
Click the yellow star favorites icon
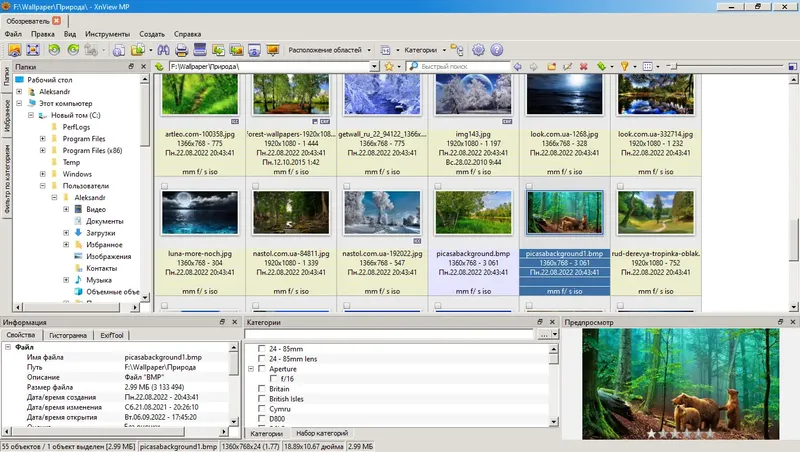tap(389, 67)
